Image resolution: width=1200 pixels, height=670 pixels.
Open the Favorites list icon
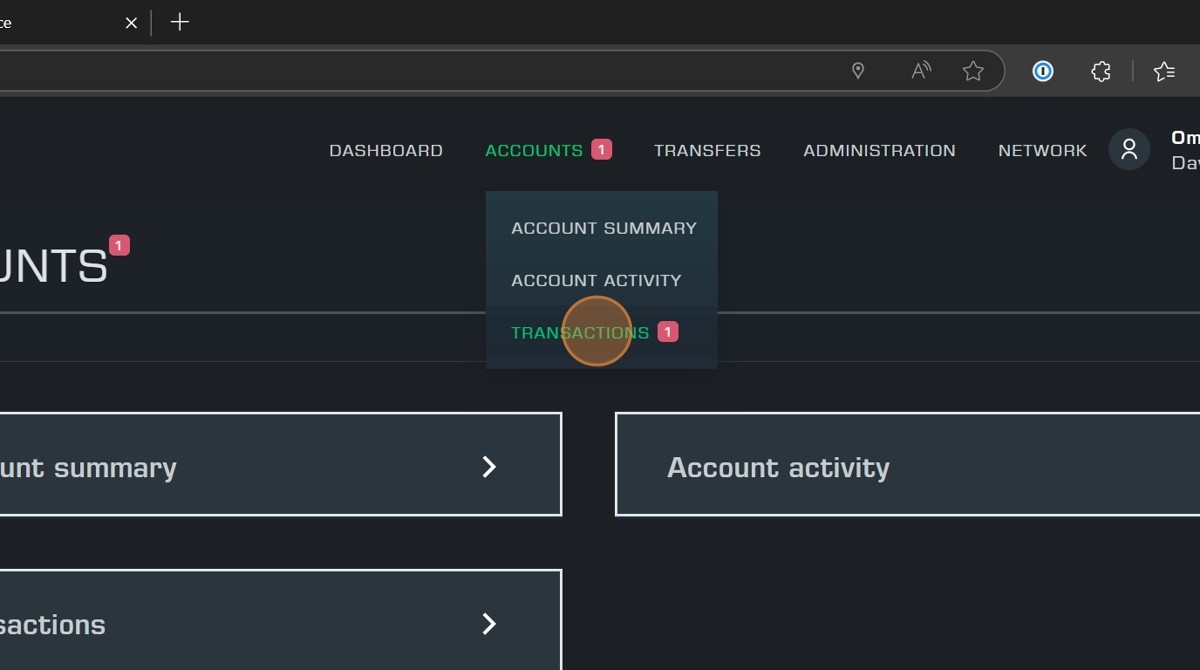(1164, 71)
